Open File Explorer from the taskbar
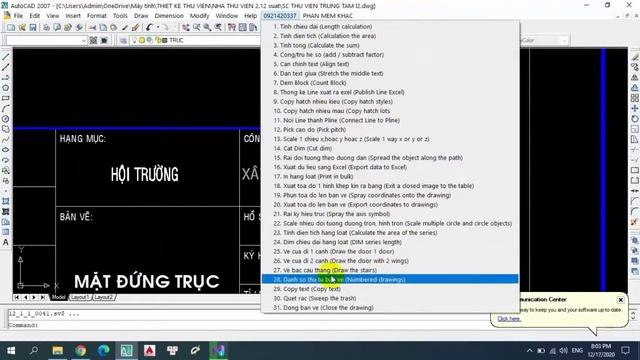640x360 pixels. [58, 351]
